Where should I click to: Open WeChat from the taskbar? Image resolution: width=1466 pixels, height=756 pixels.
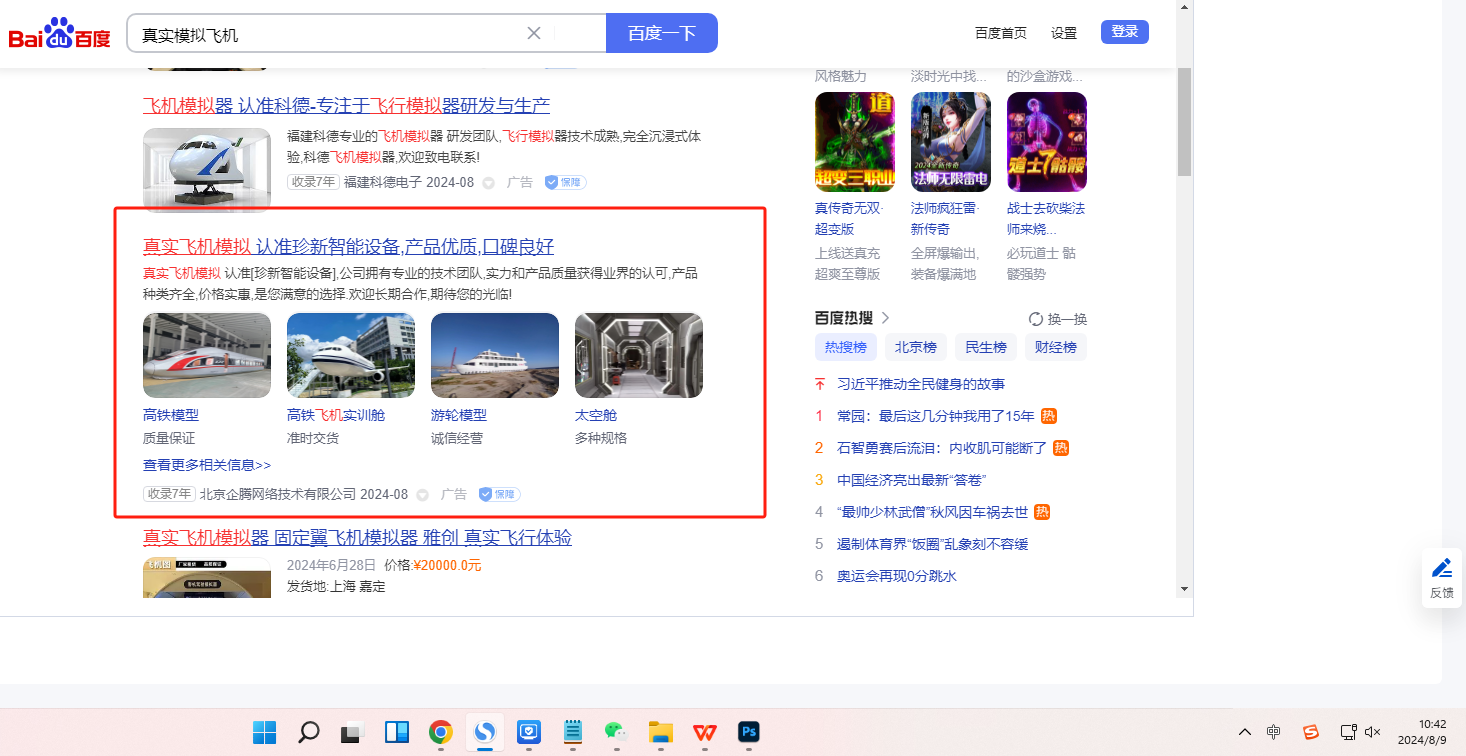pos(615,732)
